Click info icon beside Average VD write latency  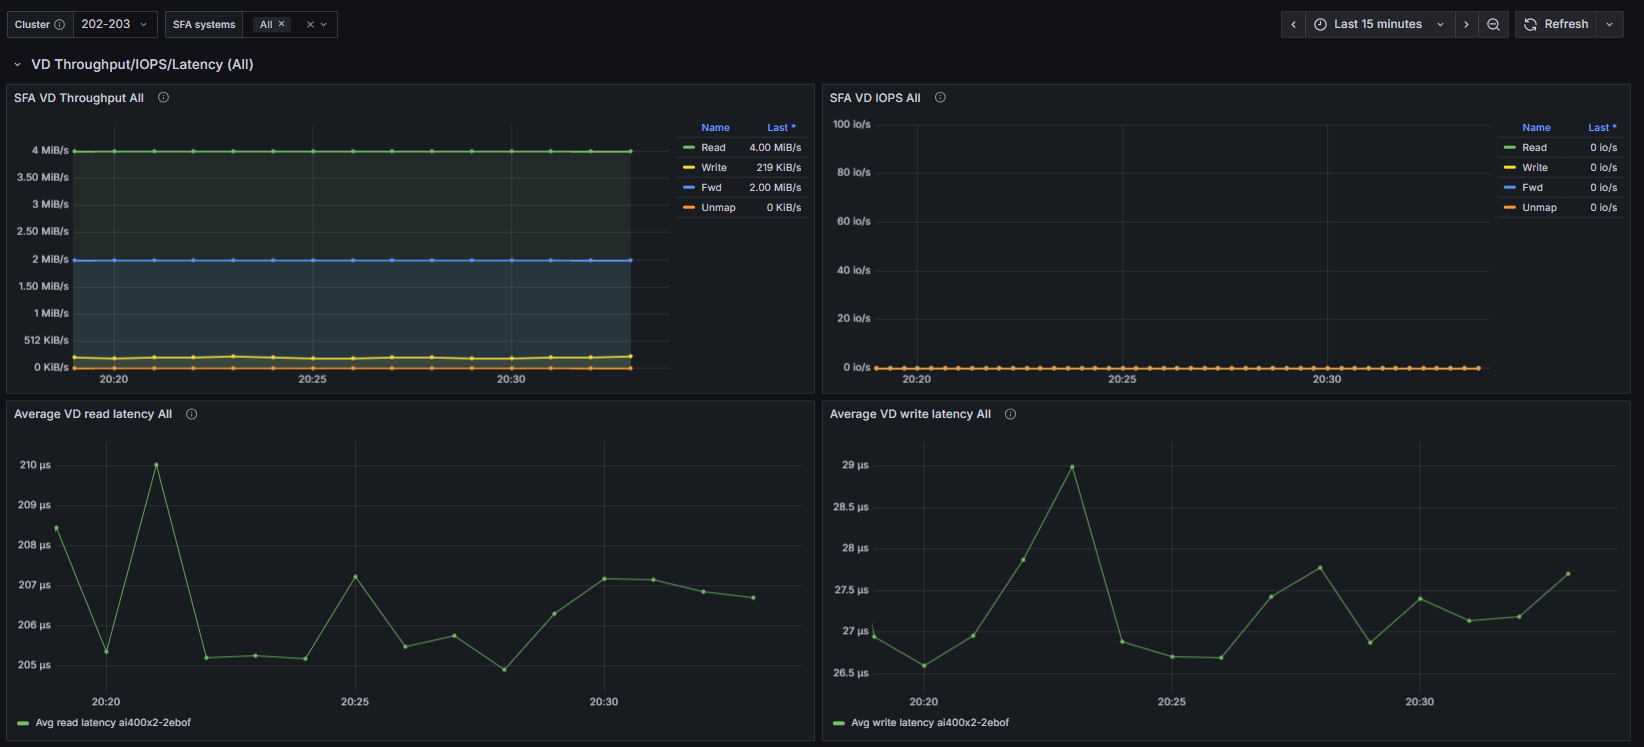[x=1011, y=414]
